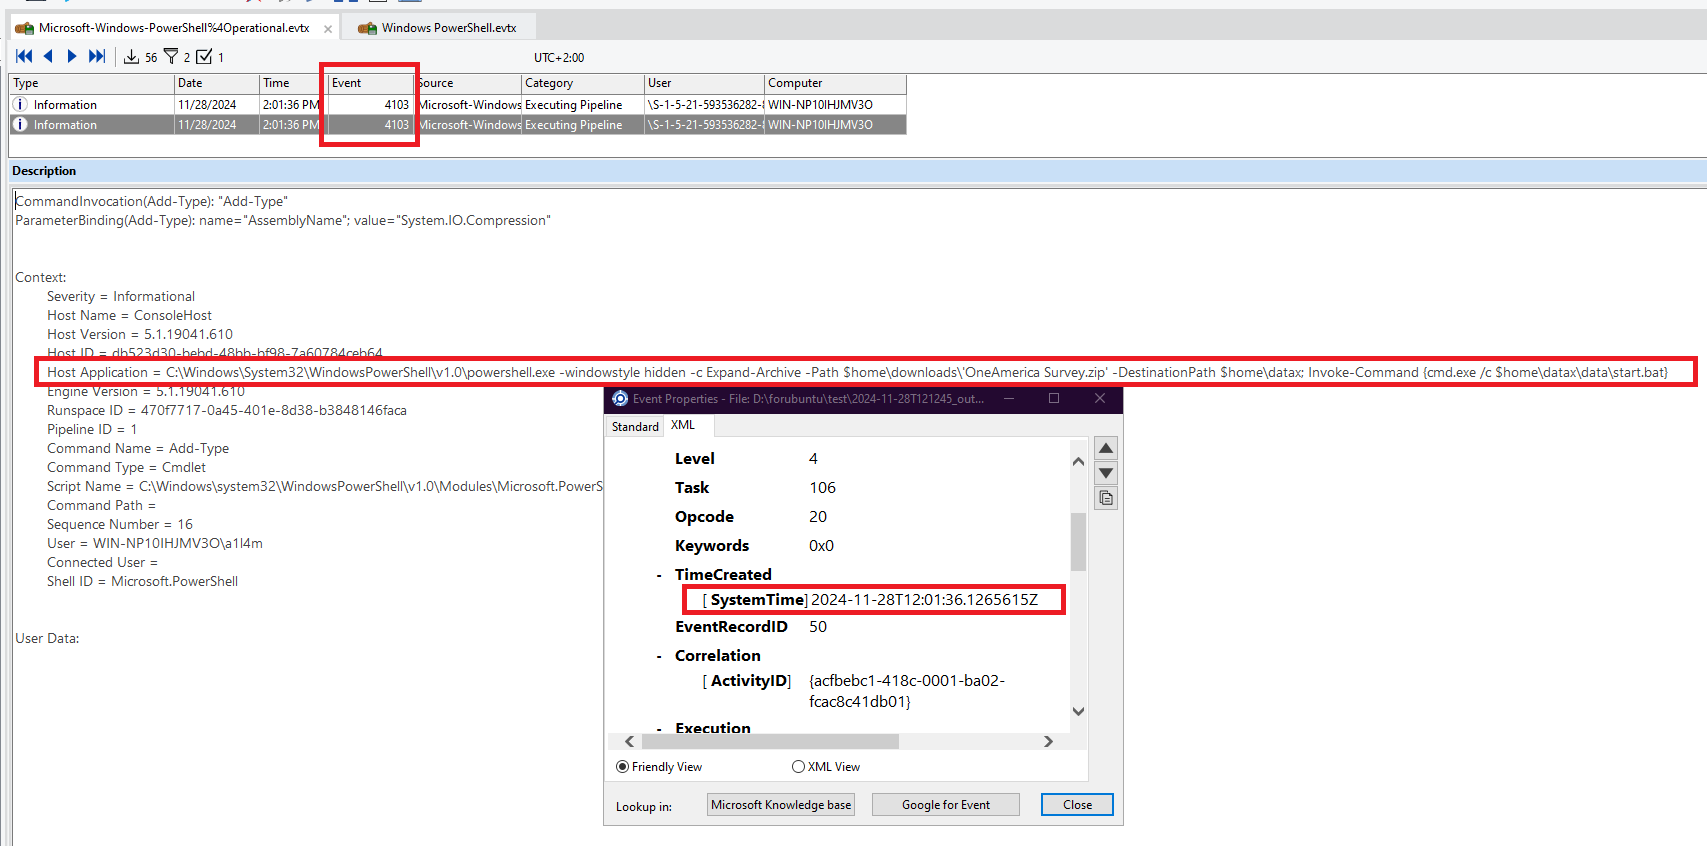
Task: Collapse the Execution node
Action: coord(659,729)
